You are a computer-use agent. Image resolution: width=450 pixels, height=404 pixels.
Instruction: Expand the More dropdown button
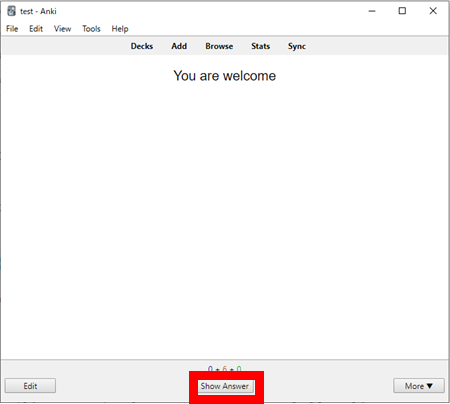pos(419,386)
